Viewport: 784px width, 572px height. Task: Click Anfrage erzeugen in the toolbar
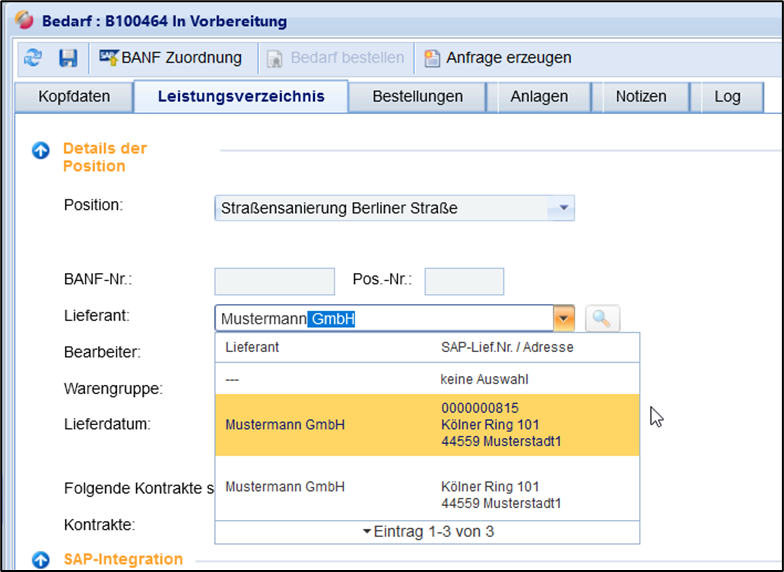click(498, 58)
